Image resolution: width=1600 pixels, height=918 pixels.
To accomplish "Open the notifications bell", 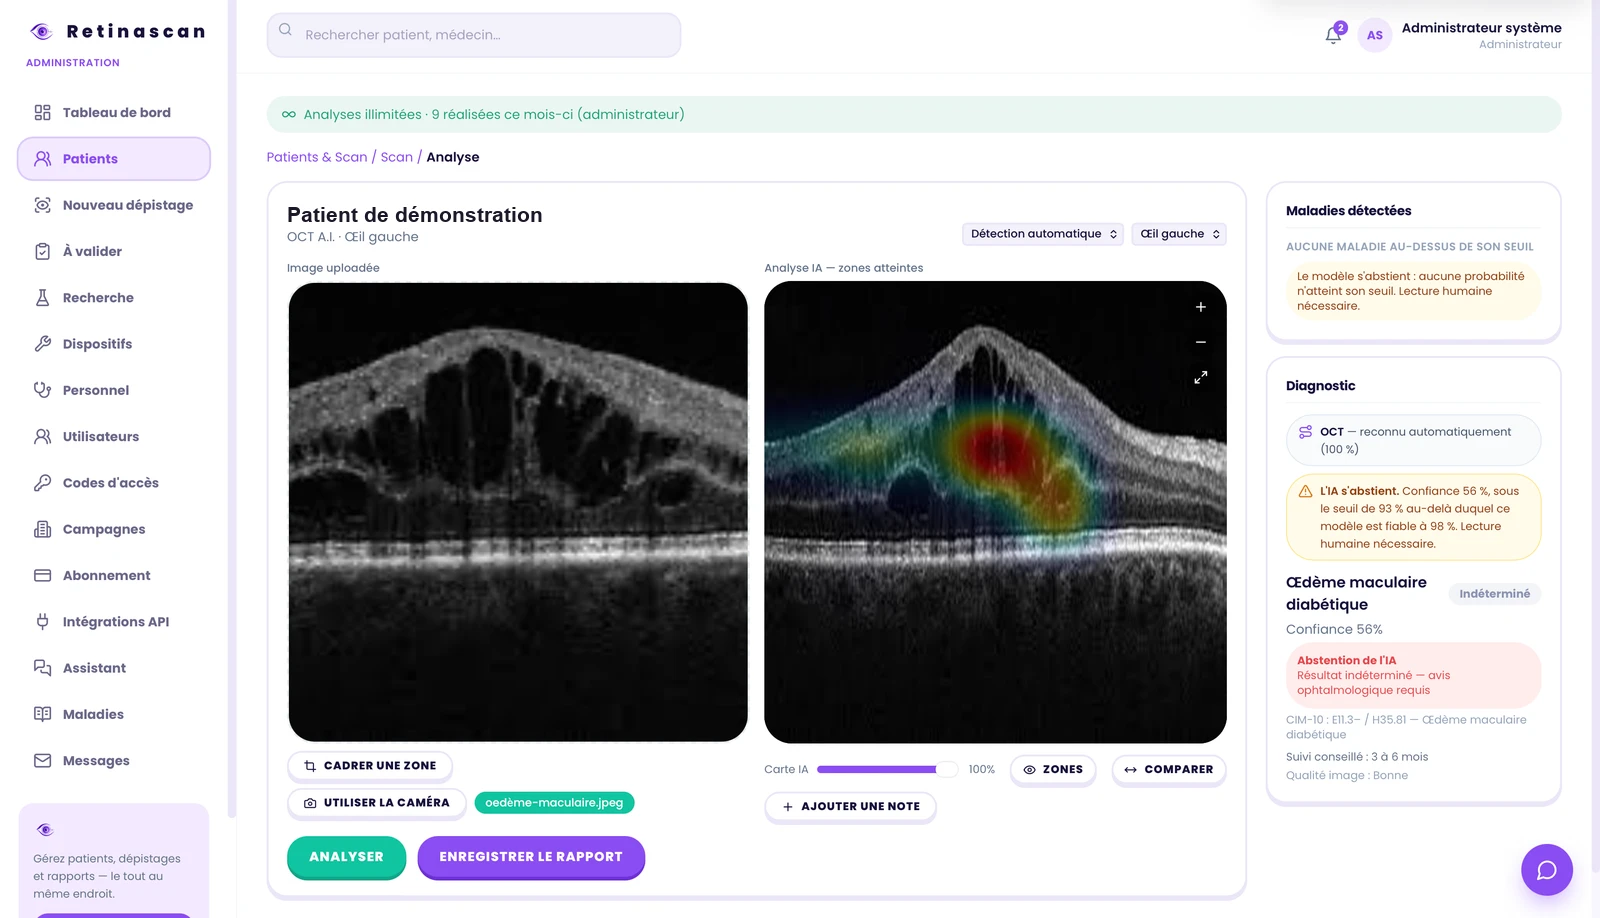I will pos(1333,35).
